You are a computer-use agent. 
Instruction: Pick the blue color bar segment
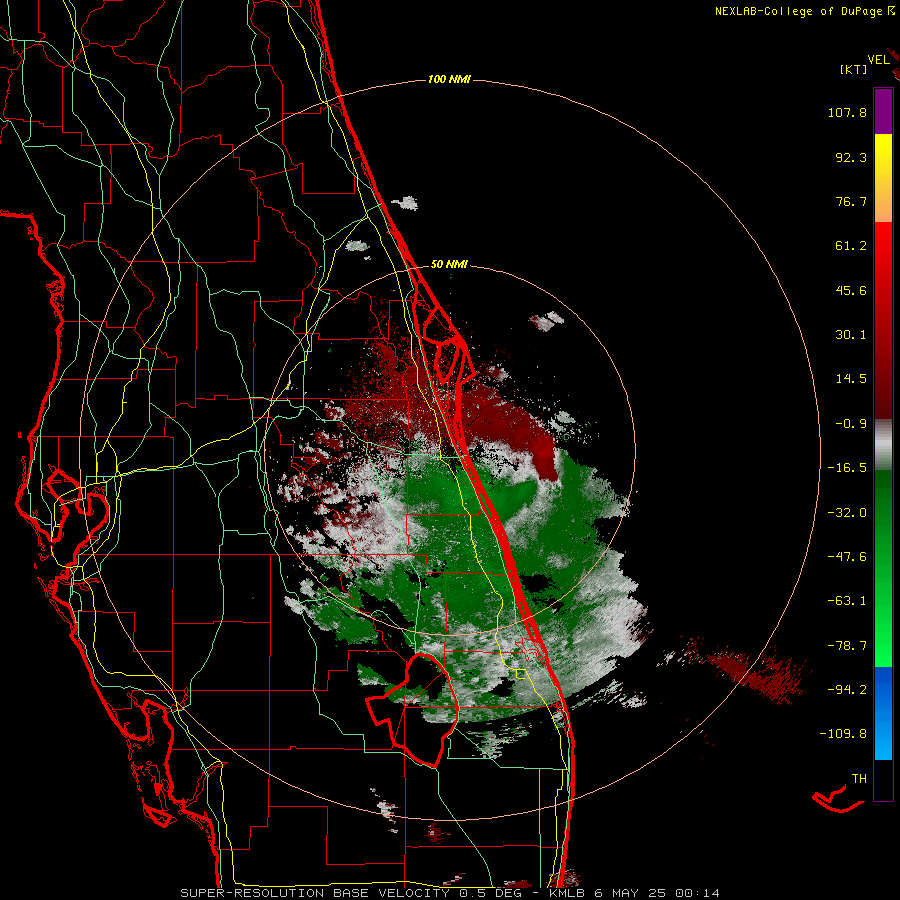click(x=883, y=713)
